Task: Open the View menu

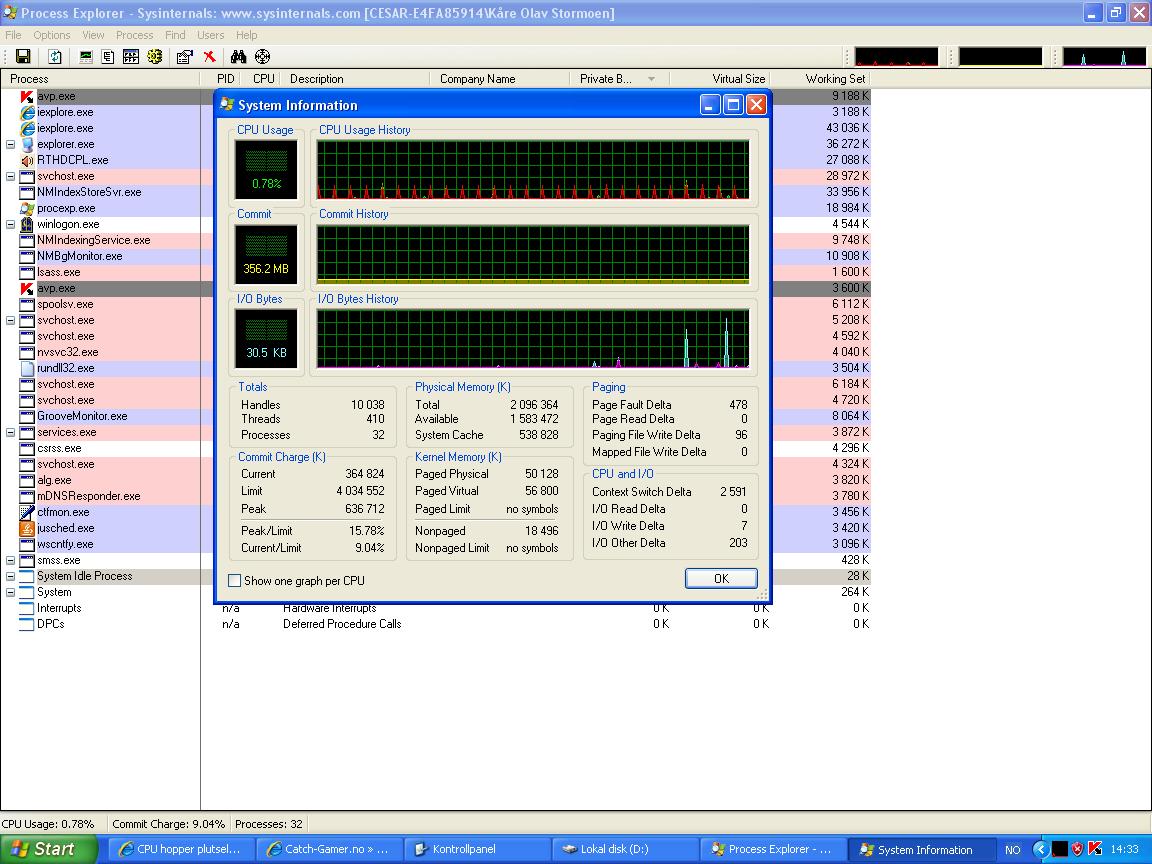Action: 93,35
